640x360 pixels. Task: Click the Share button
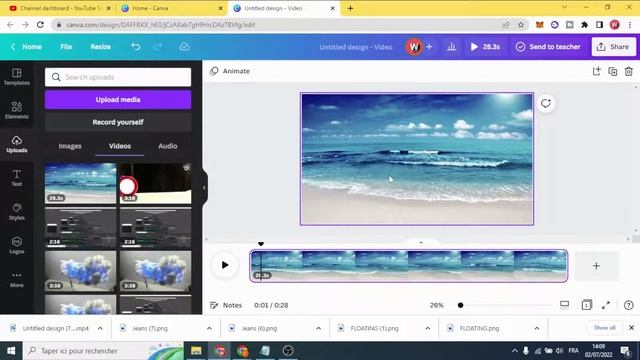point(613,47)
